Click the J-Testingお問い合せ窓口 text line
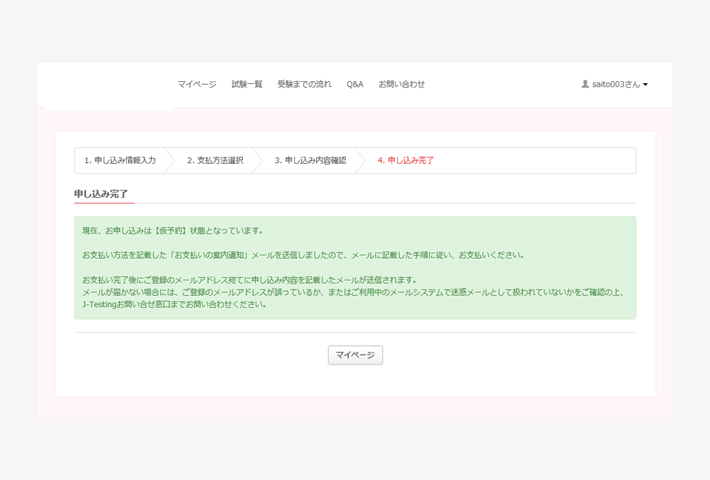The image size is (710, 480). (x=174, y=305)
